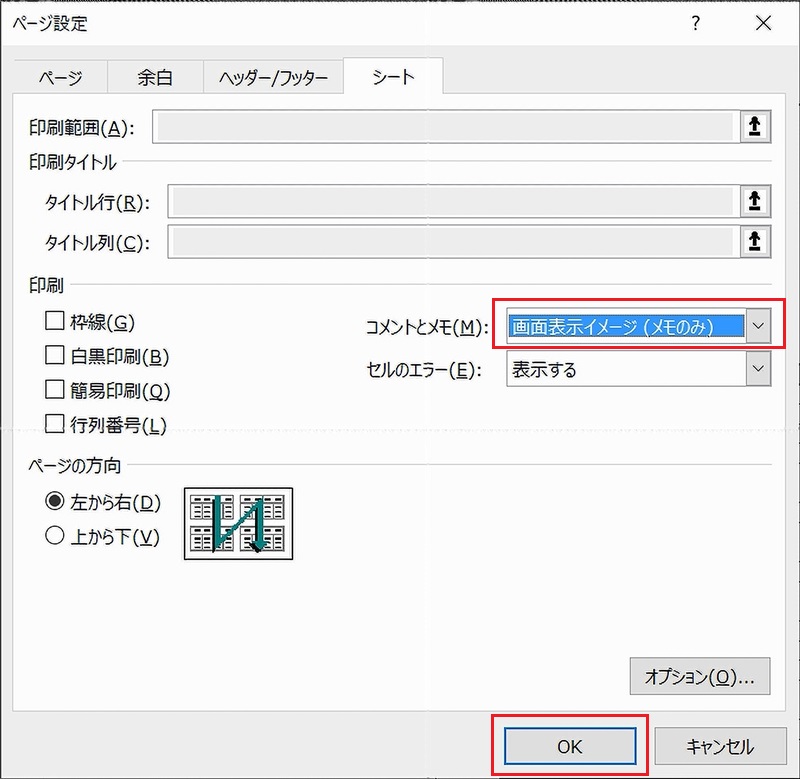Image resolution: width=800 pixels, height=779 pixels.
Task: Click the キャンセル button
Action: click(x=719, y=746)
